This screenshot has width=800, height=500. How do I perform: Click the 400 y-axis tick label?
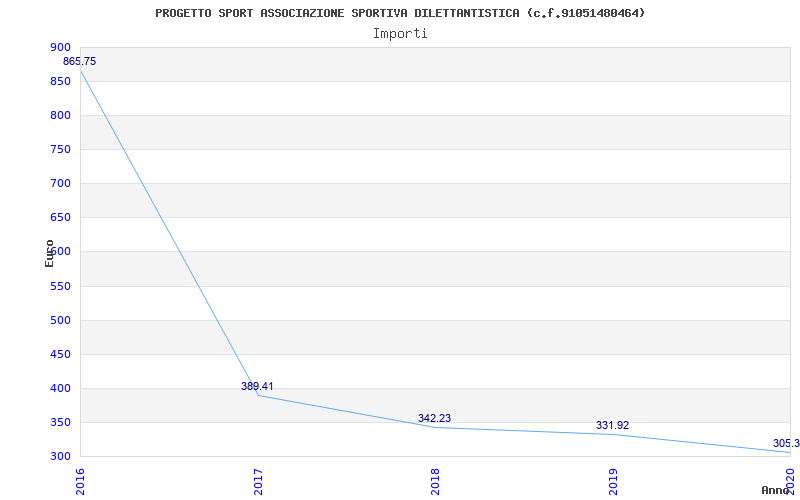60,388
